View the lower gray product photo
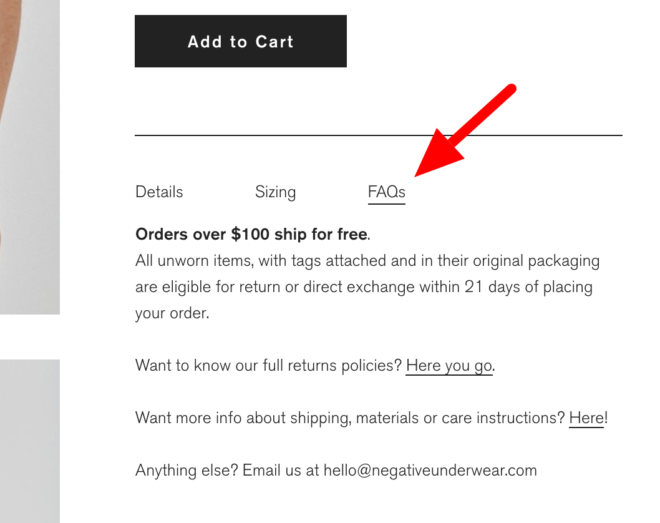The width and height of the screenshot is (660, 523). coord(30,441)
